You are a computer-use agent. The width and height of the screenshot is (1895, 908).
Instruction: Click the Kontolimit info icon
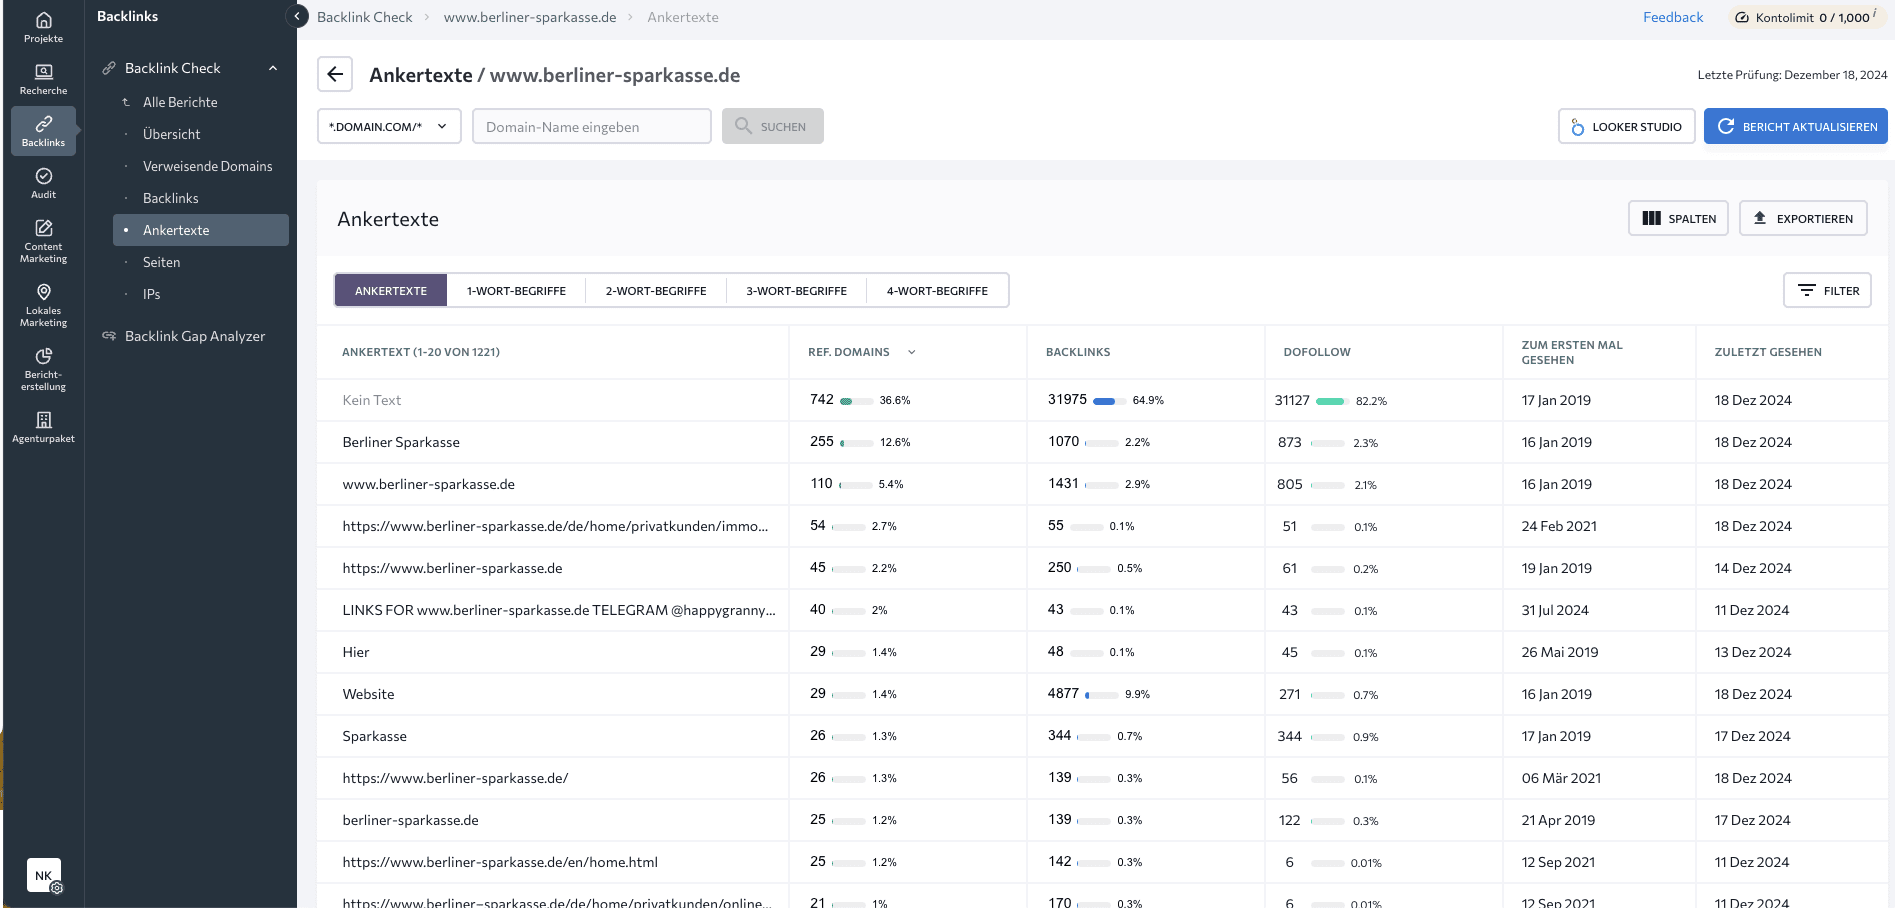tap(1875, 13)
